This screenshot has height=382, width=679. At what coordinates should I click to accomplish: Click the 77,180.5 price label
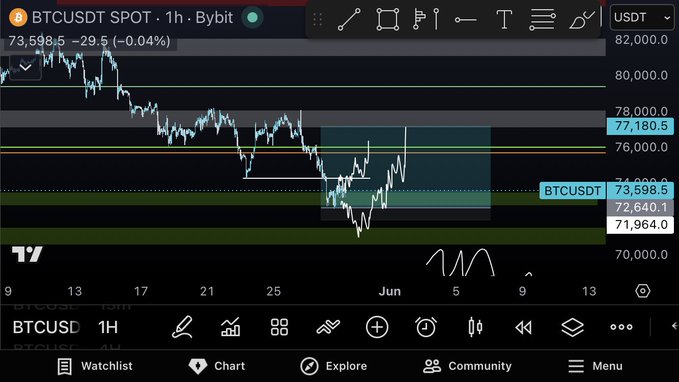click(640, 126)
